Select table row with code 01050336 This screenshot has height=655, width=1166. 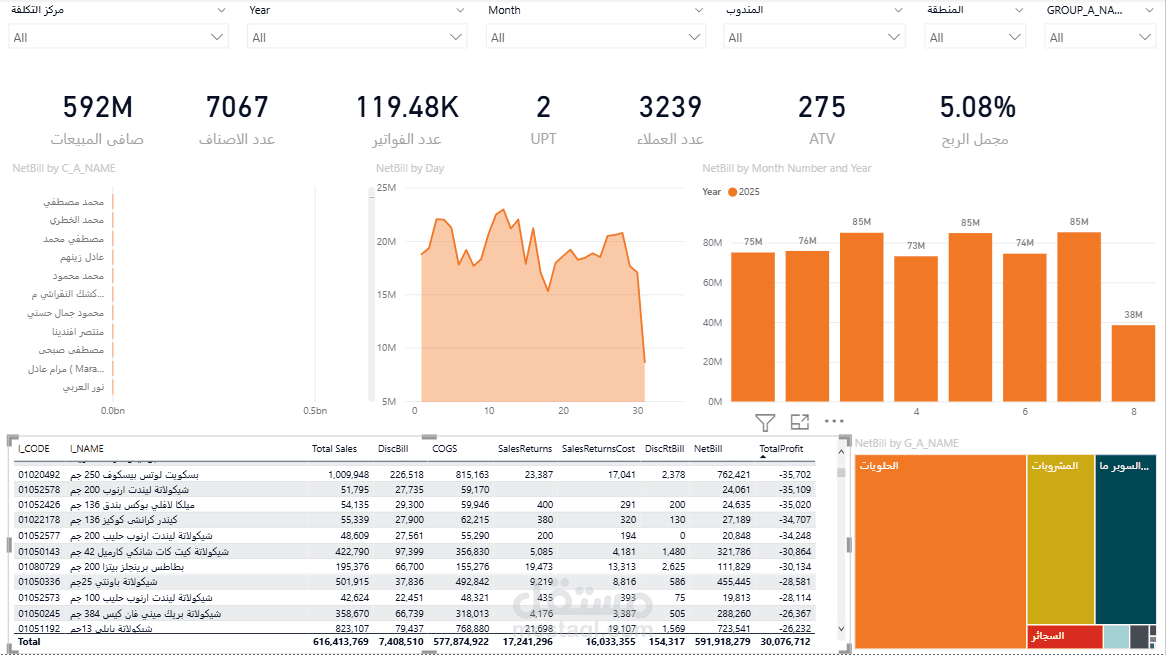click(415, 582)
